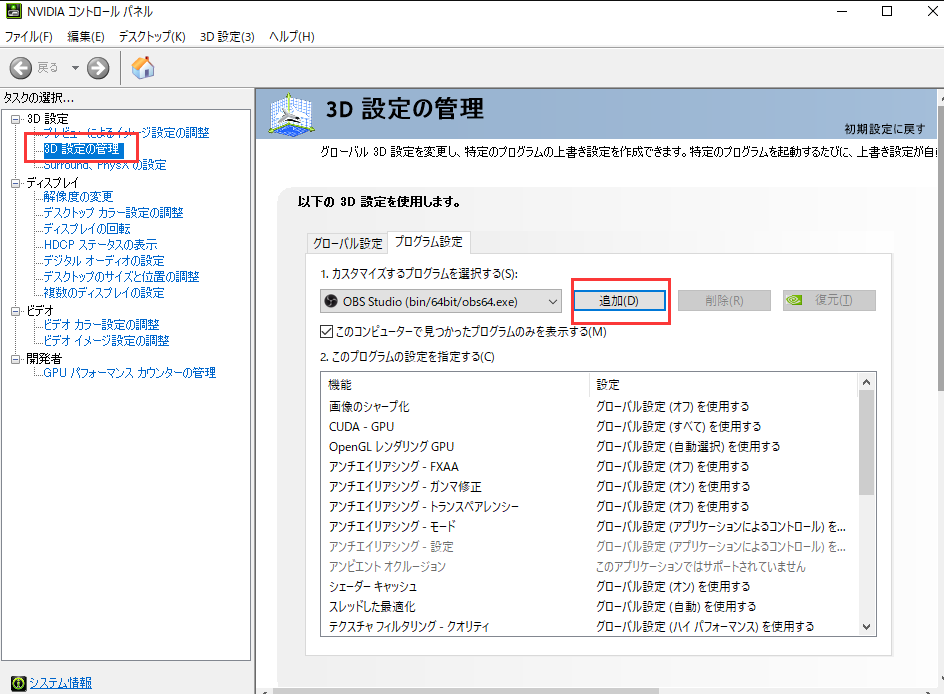Select the テクスチャ フィルタリング - クオリティ row

pyautogui.click(x=589, y=627)
